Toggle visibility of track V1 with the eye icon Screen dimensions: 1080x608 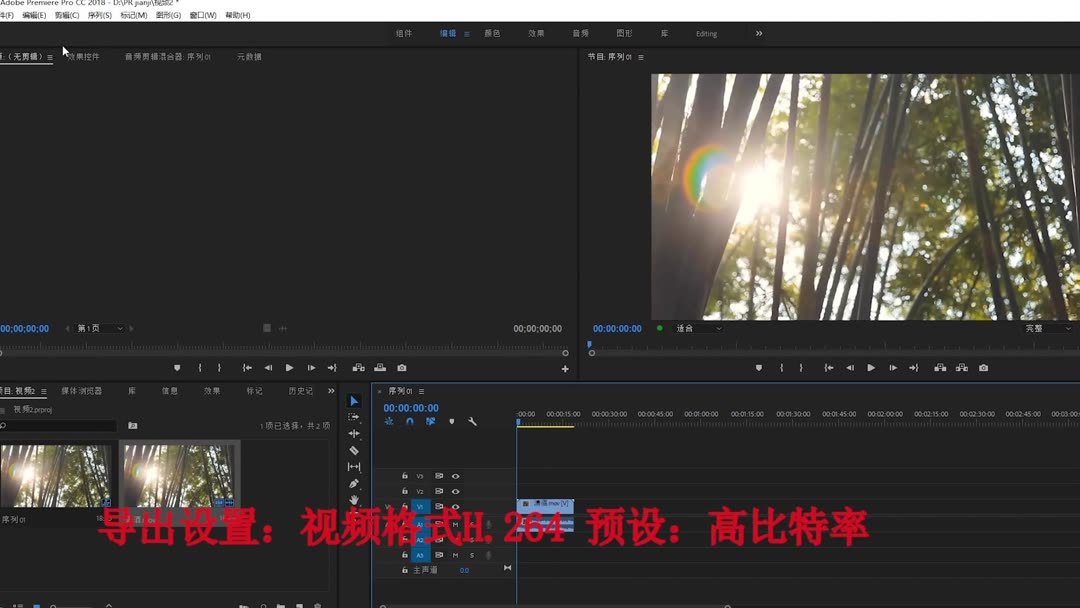455,507
